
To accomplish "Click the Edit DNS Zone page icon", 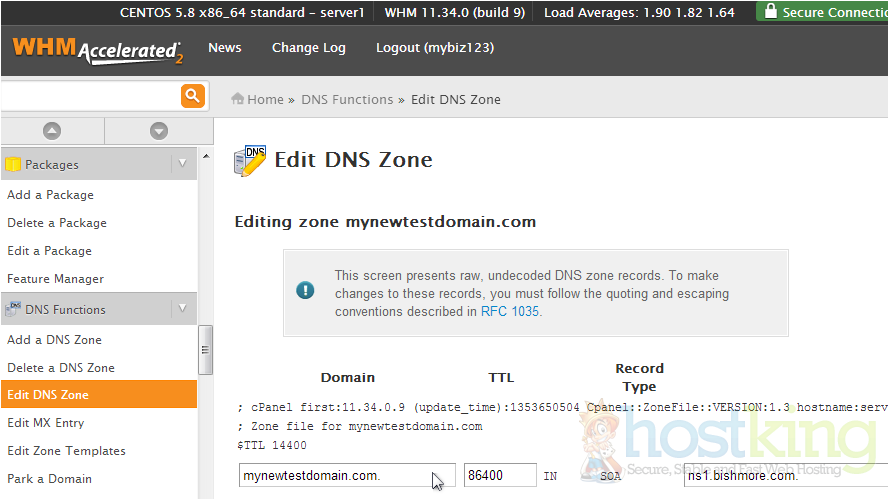I will [250, 160].
